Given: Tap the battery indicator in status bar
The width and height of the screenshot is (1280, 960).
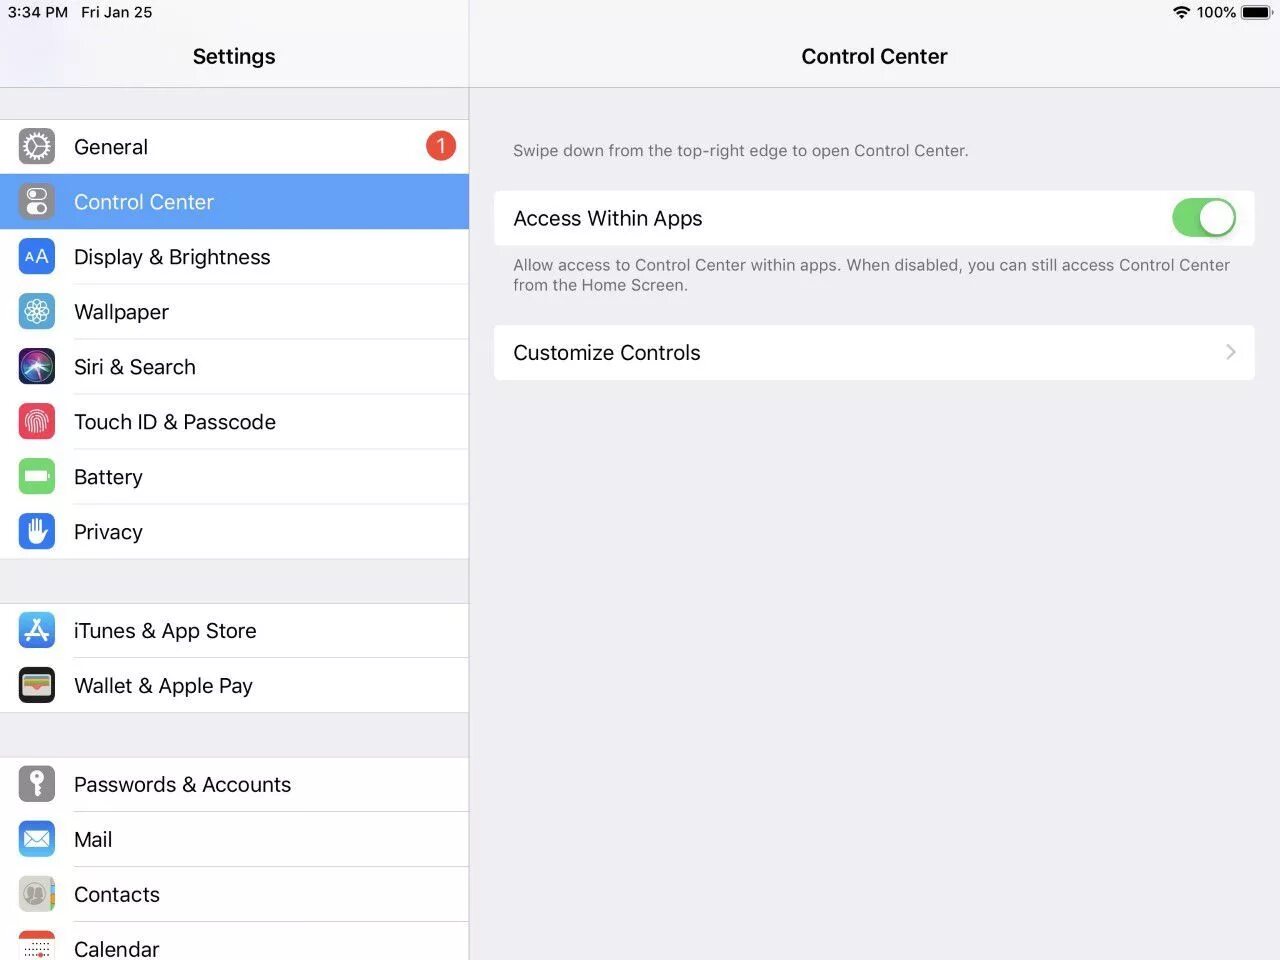Looking at the screenshot, I should [x=1257, y=12].
